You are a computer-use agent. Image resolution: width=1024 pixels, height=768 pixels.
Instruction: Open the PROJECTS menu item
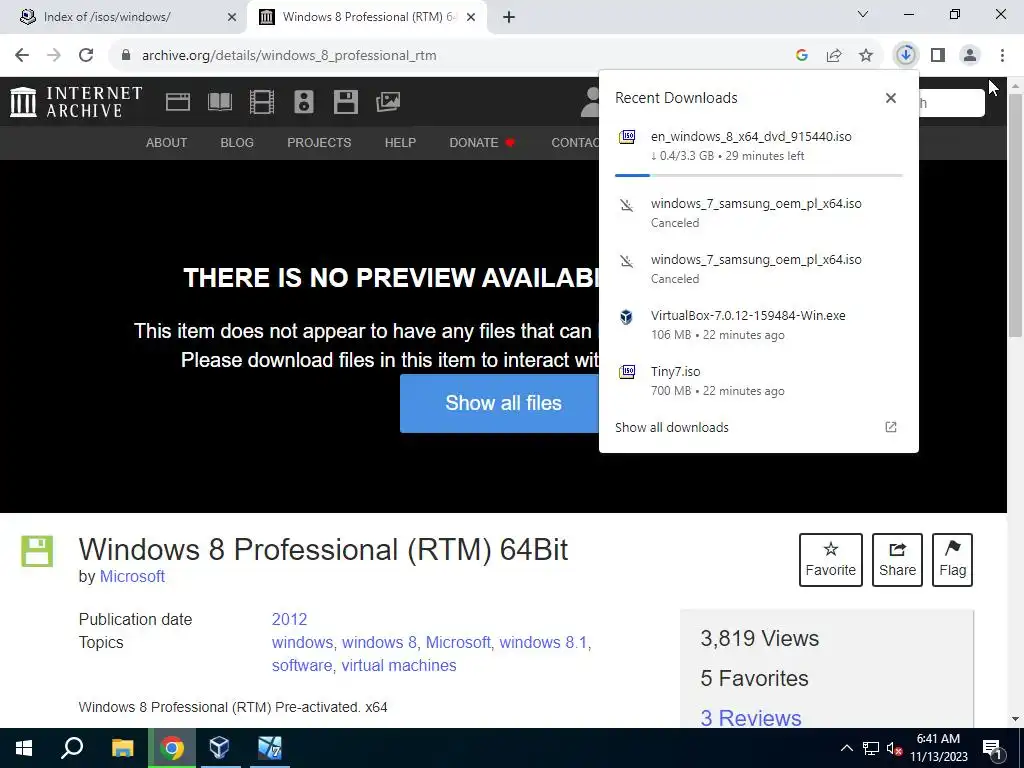(319, 143)
